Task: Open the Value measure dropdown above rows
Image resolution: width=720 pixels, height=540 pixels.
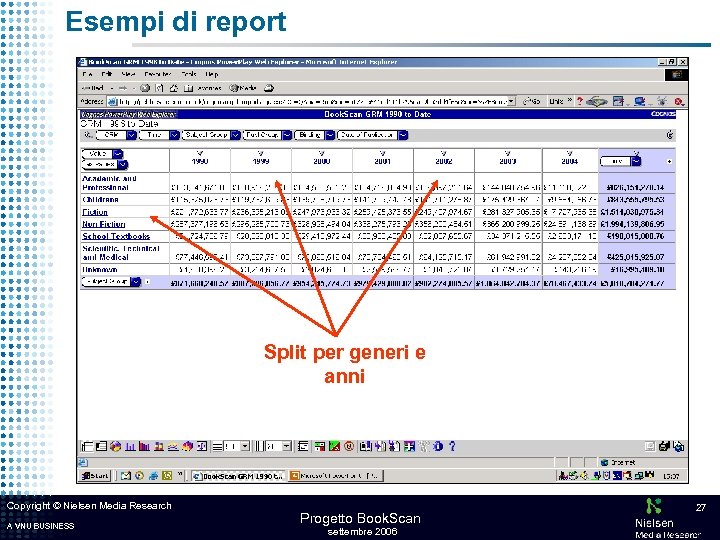Action: (x=102, y=154)
